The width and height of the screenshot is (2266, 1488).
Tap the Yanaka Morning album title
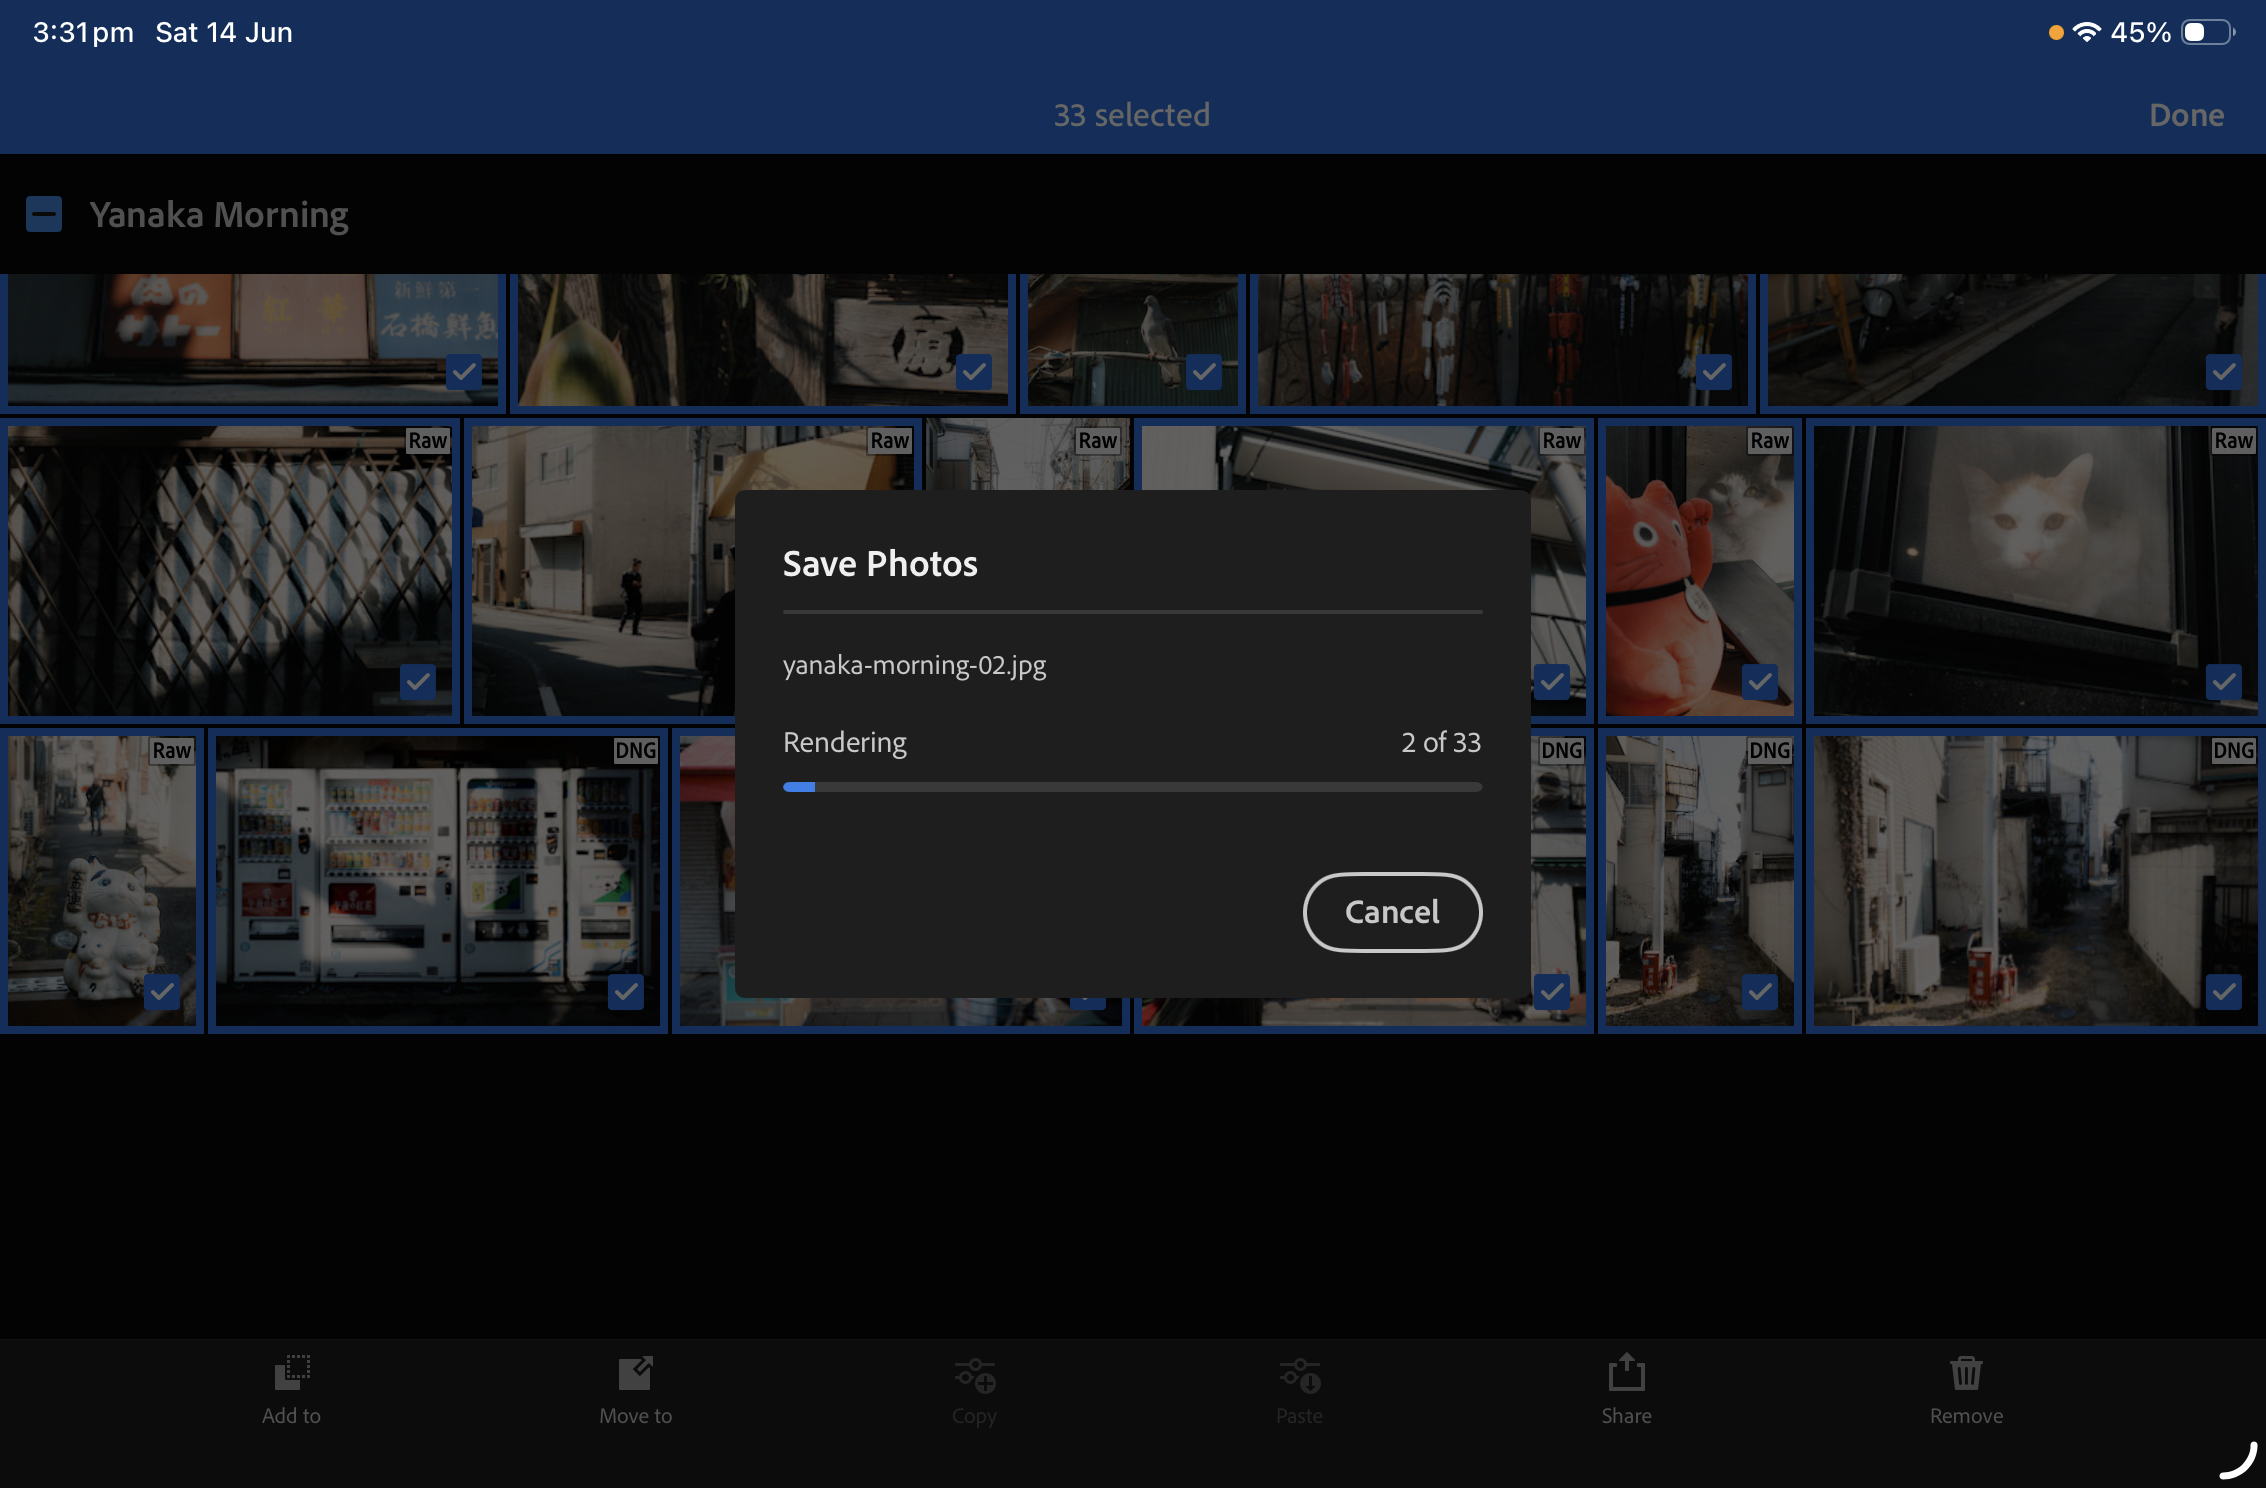click(x=219, y=214)
